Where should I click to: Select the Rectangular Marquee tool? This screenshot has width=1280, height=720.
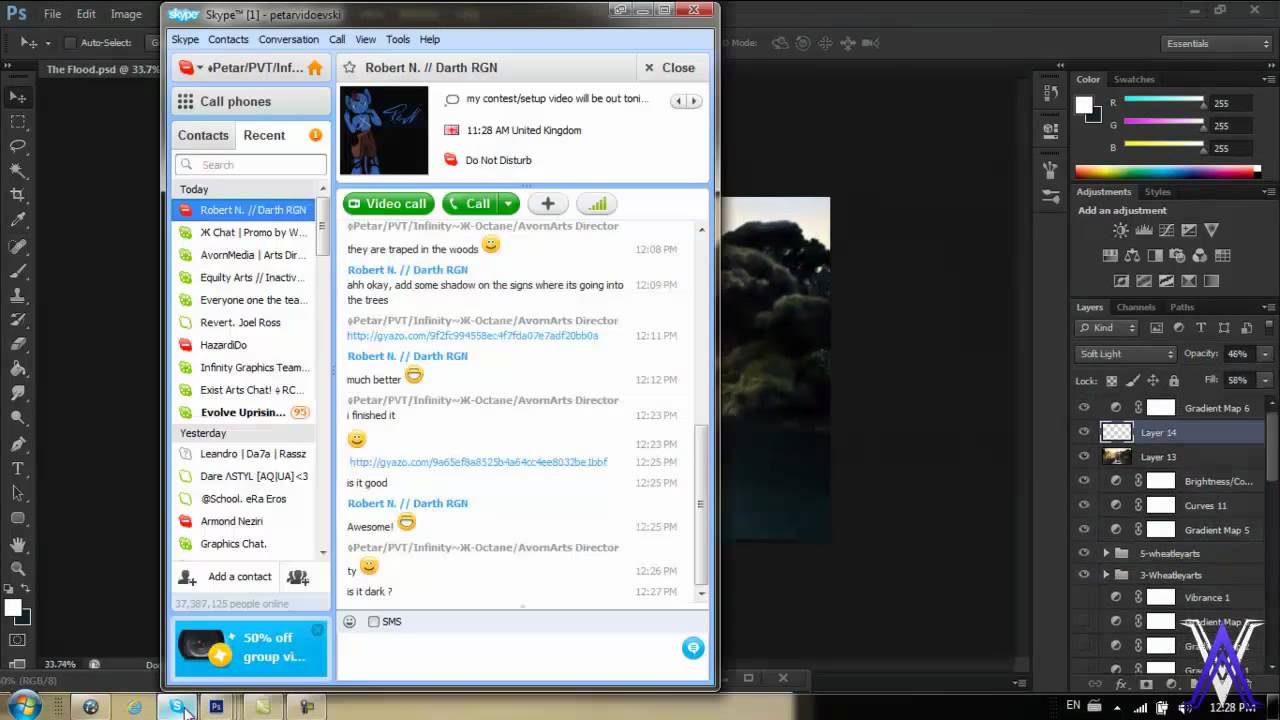(x=18, y=122)
